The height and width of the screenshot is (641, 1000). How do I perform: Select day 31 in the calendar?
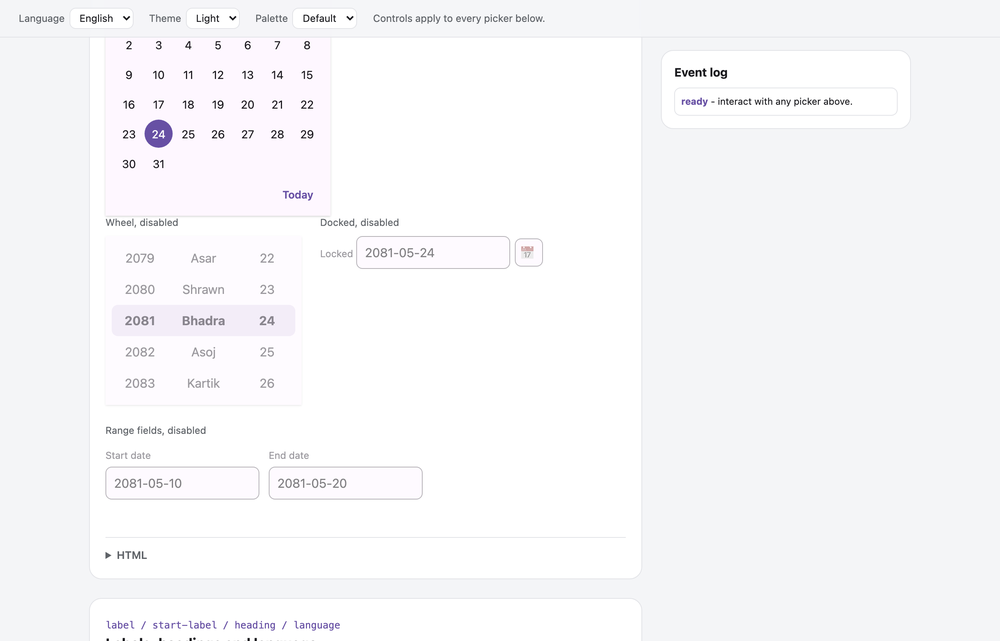click(158, 164)
